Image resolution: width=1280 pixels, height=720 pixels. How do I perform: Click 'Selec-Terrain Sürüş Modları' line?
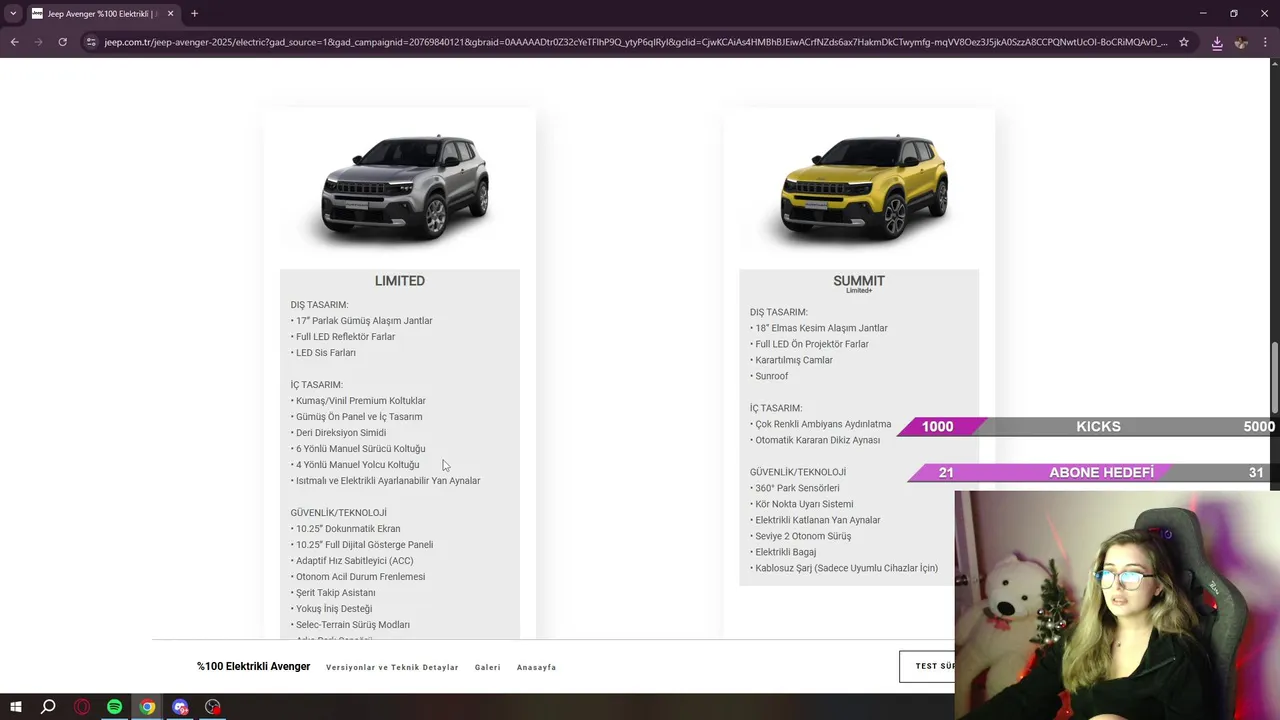[x=350, y=625]
